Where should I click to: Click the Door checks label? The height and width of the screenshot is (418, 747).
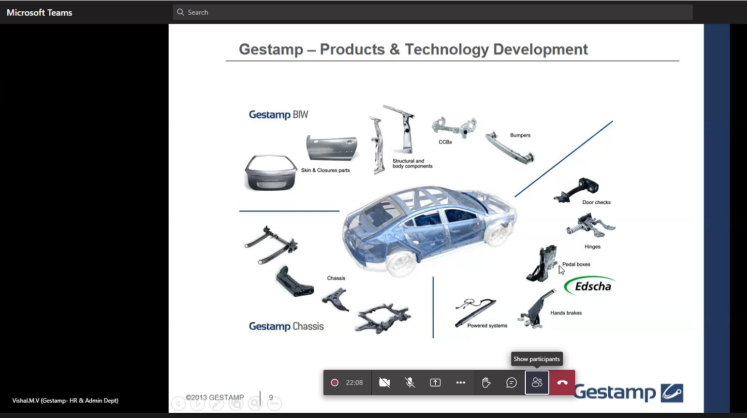pyautogui.click(x=596, y=202)
